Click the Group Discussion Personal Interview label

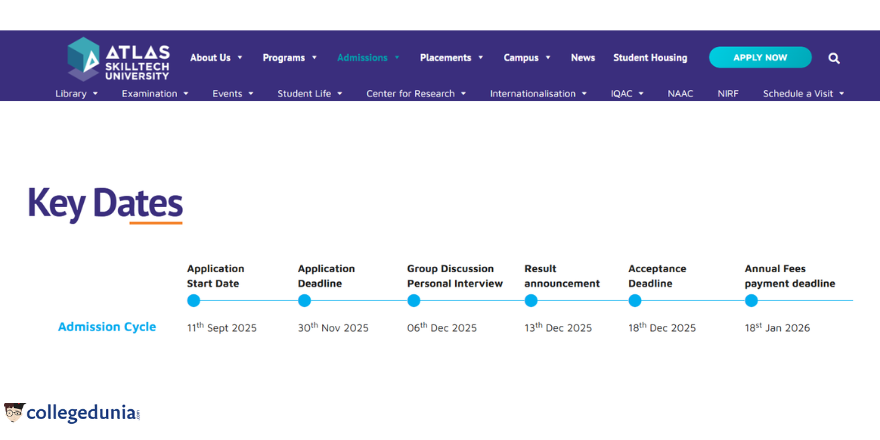click(x=455, y=276)
